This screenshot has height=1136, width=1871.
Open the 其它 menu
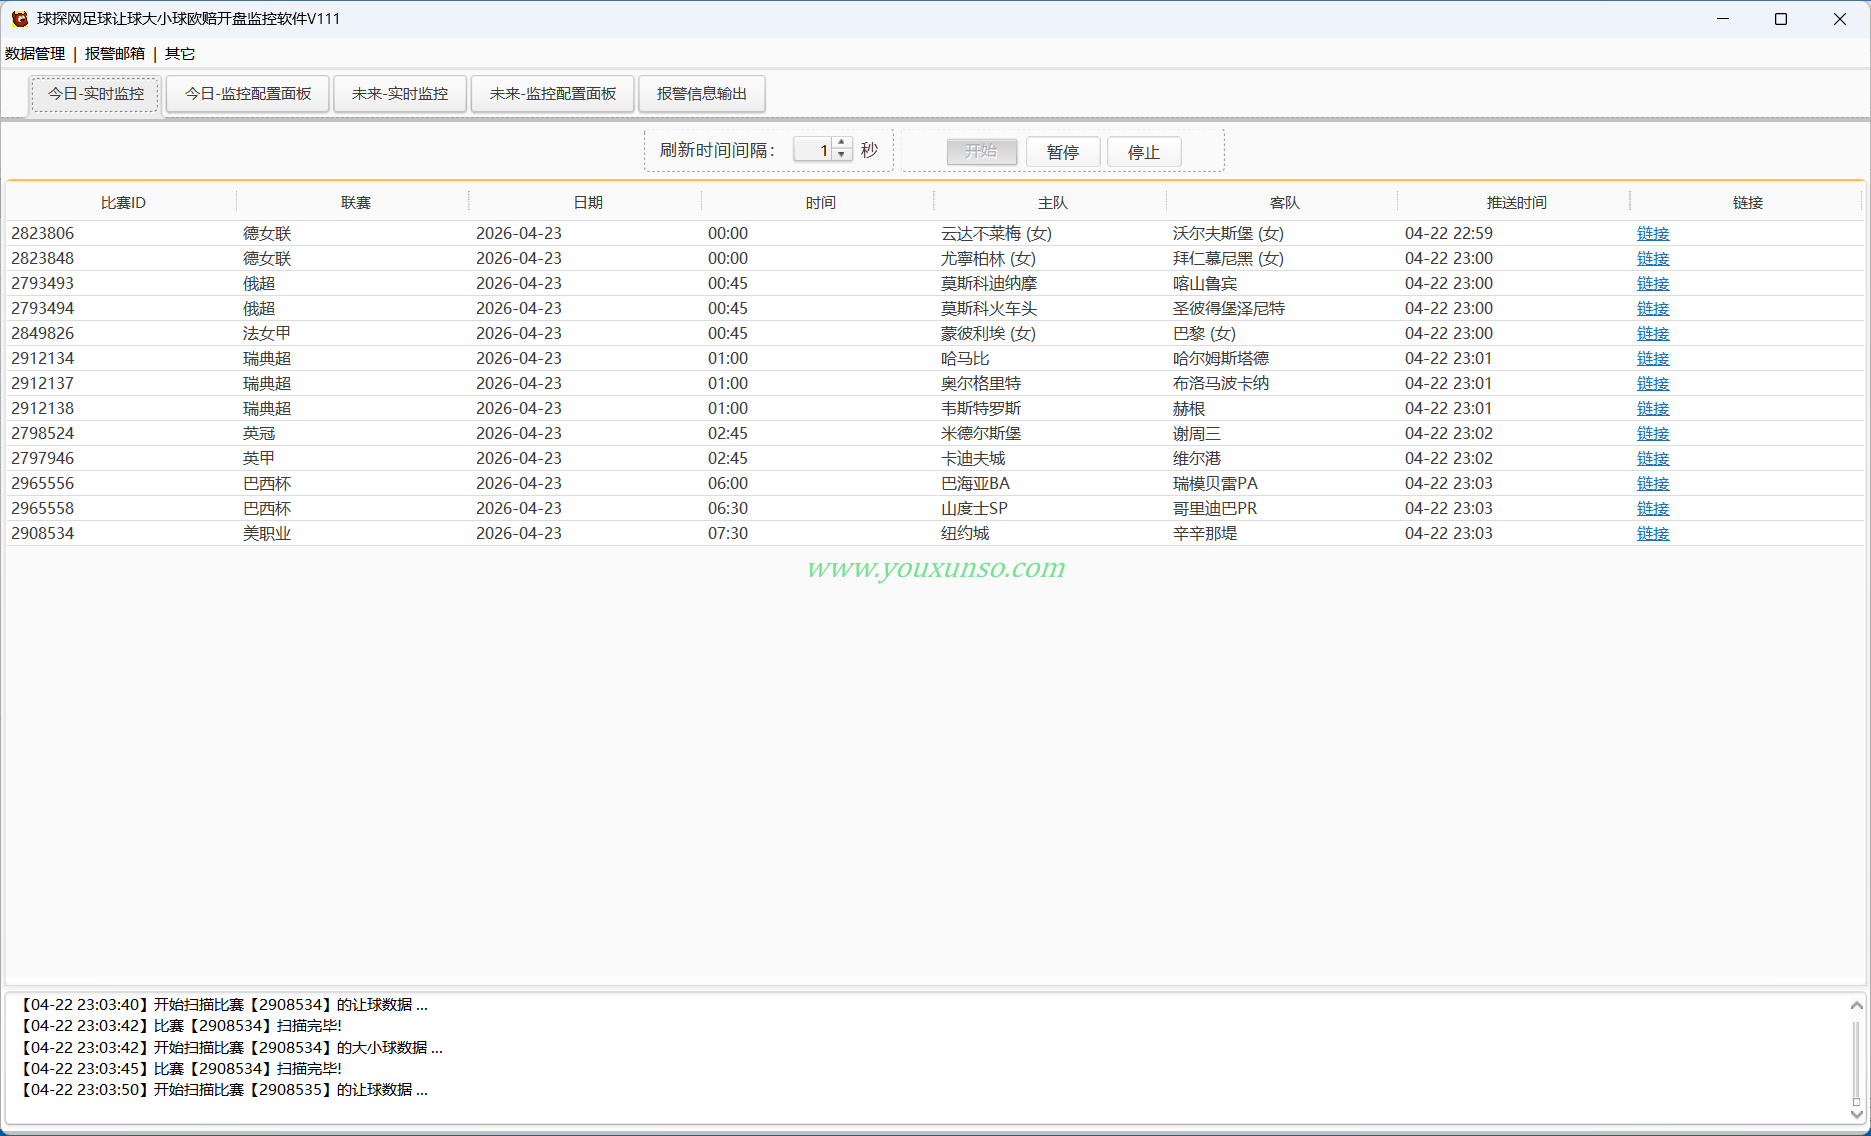pos(180,54)
